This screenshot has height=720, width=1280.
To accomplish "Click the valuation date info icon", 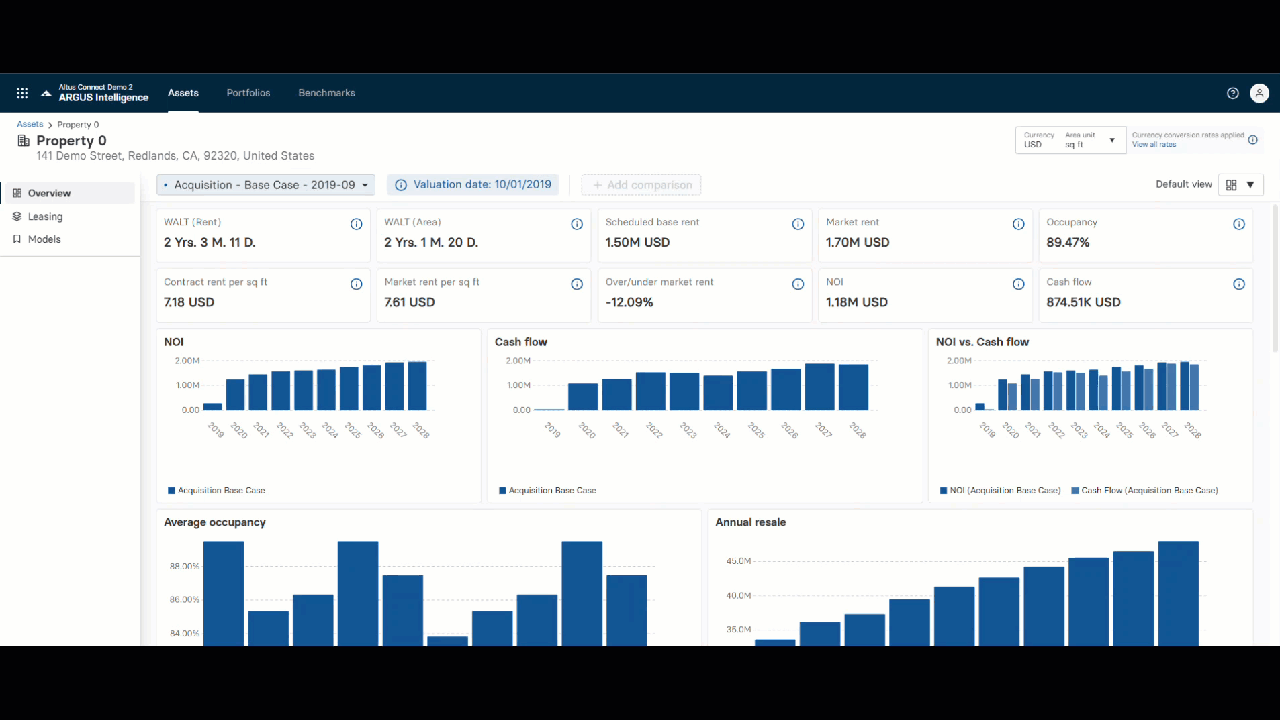I will pos(401,184).
